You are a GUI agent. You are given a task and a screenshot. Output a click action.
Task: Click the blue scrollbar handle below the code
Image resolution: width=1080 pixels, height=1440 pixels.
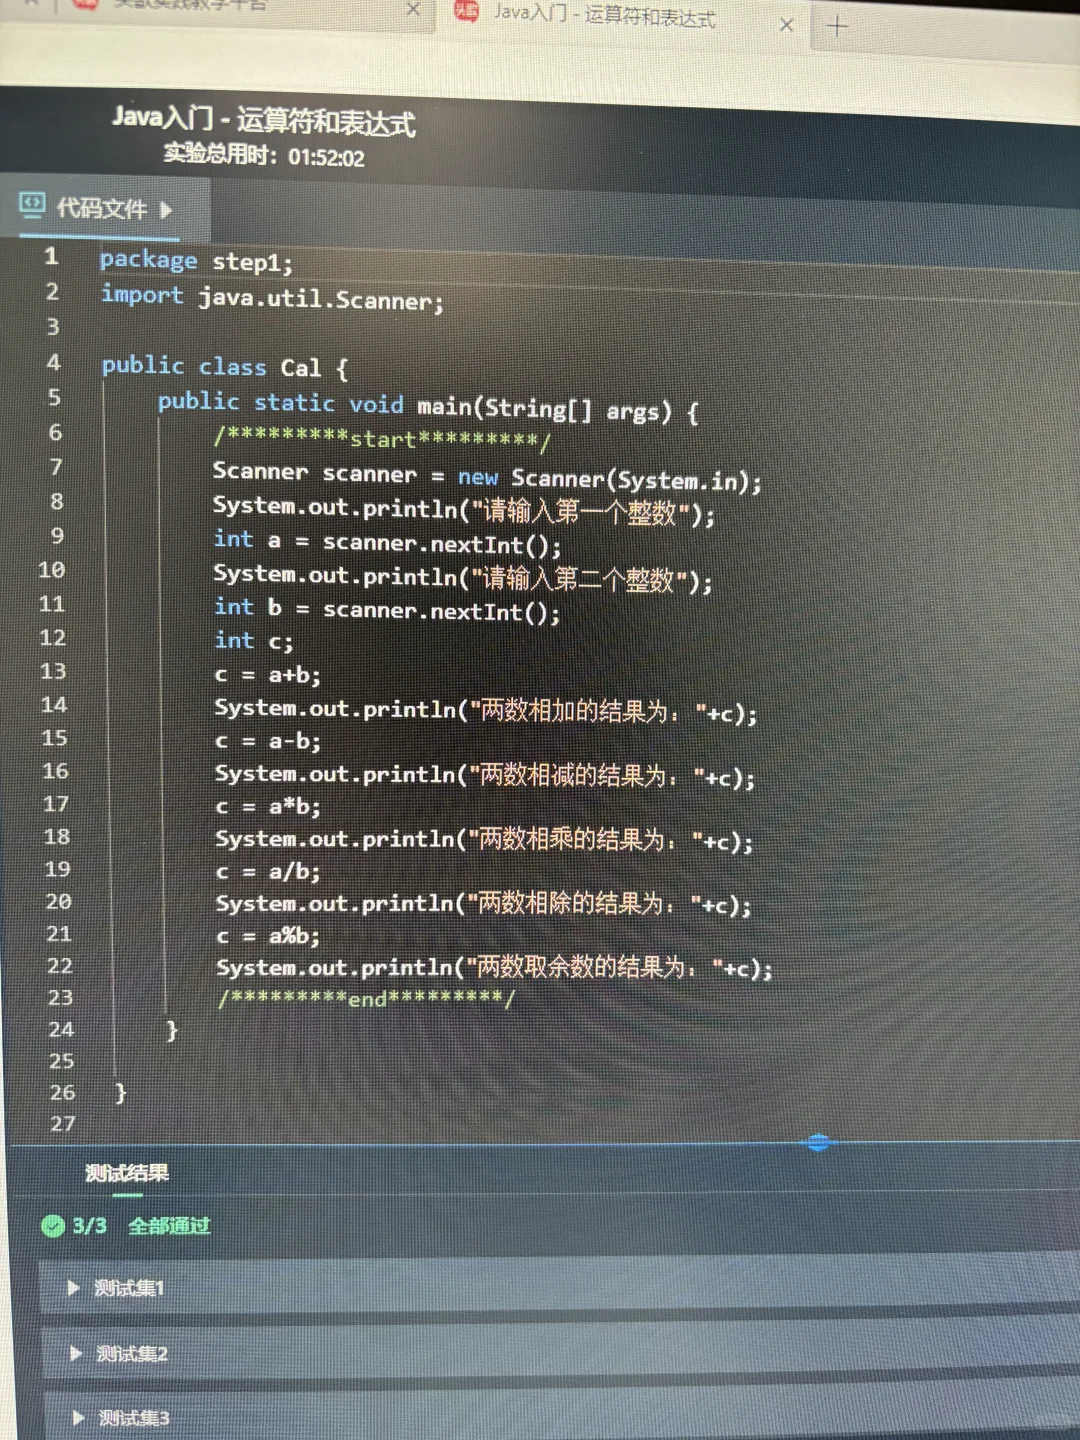pyautogui.click(x=818, y=1143)
